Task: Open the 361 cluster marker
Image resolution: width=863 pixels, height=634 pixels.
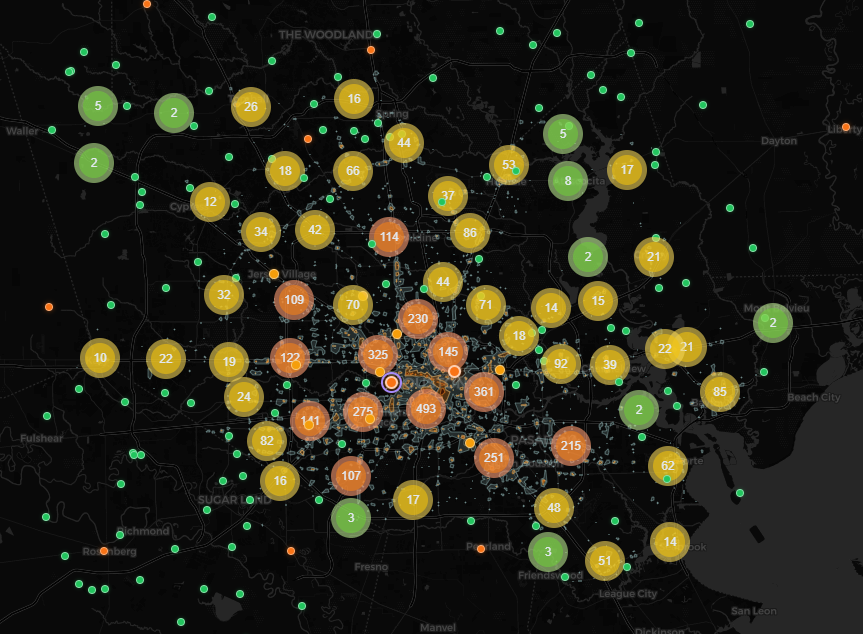Action: point(484,391)
